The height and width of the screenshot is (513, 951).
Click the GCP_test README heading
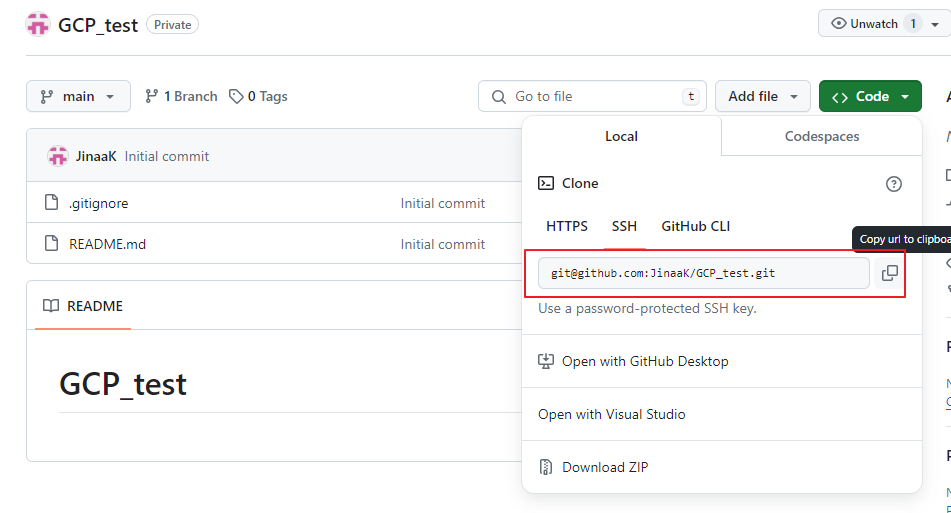tap(123, 384)
